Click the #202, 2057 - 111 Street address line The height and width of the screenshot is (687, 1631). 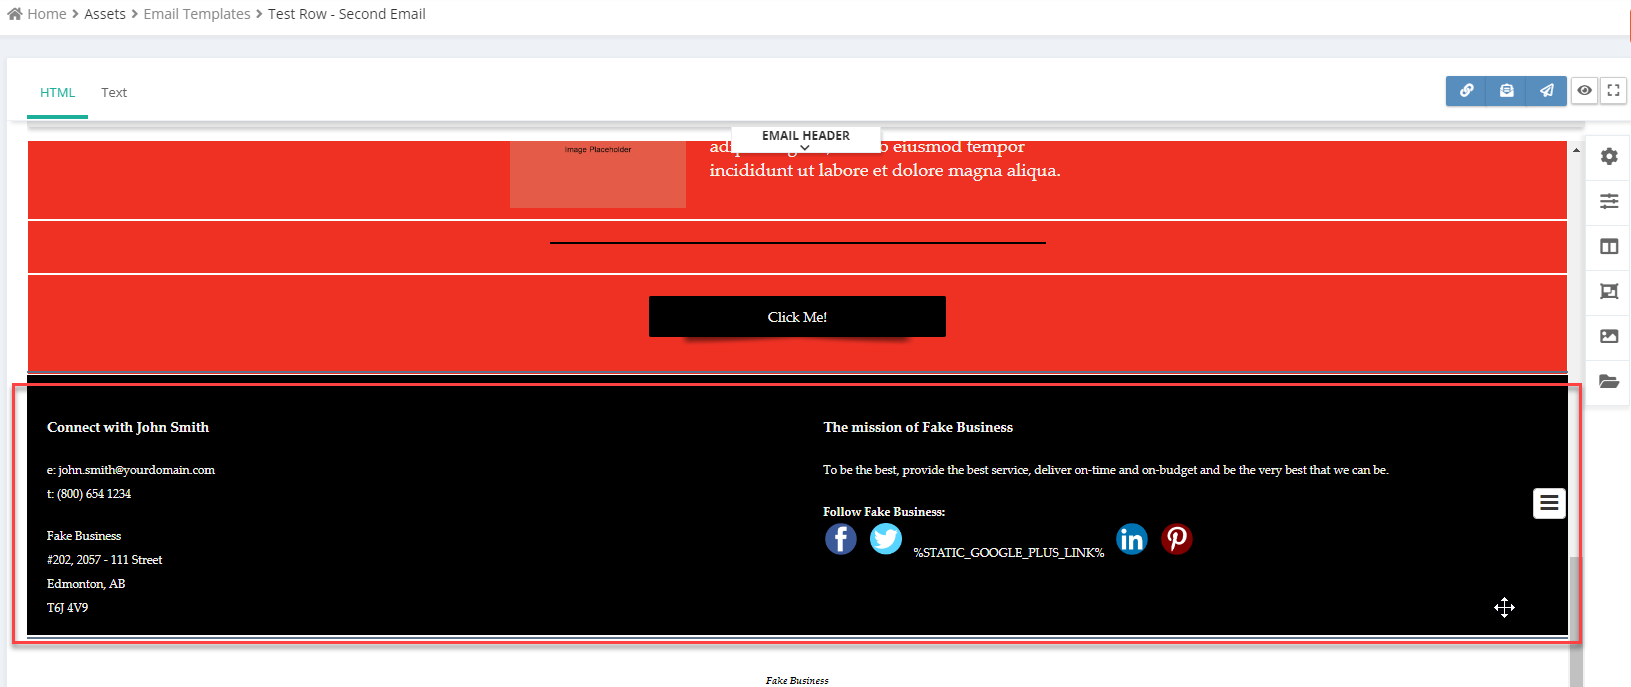click(104, 560)
